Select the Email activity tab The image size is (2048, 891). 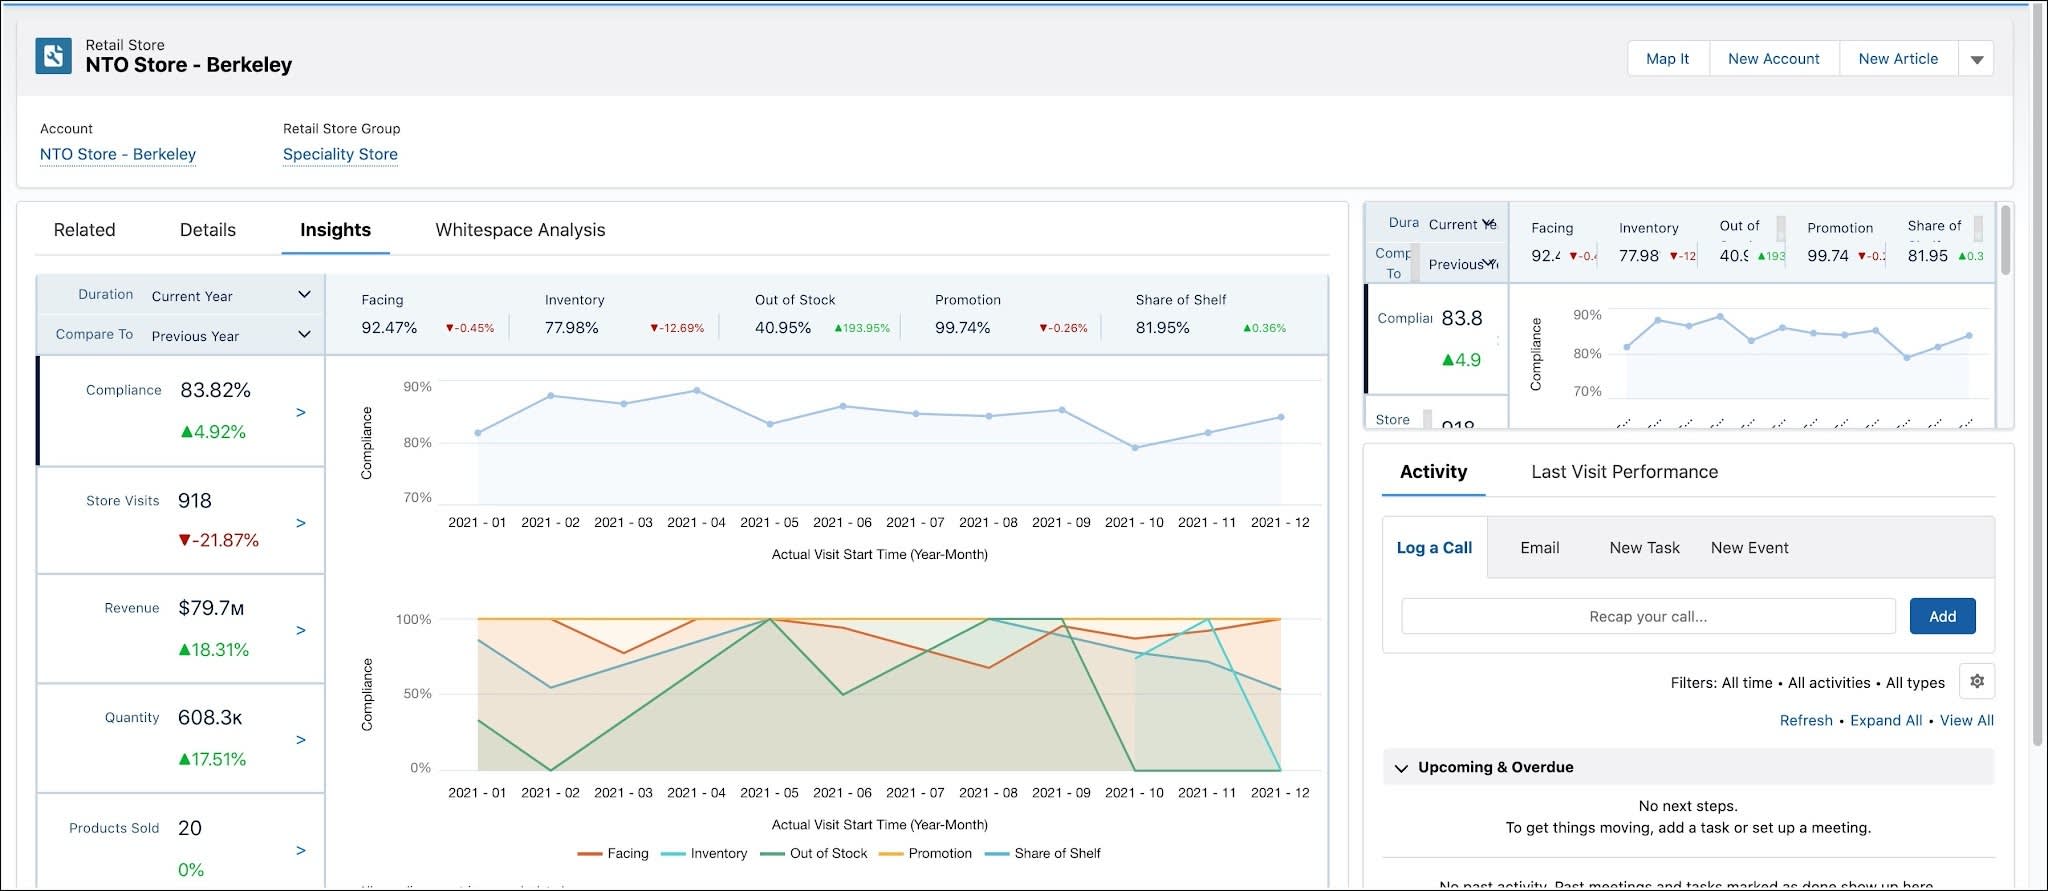click(1539, 548)
